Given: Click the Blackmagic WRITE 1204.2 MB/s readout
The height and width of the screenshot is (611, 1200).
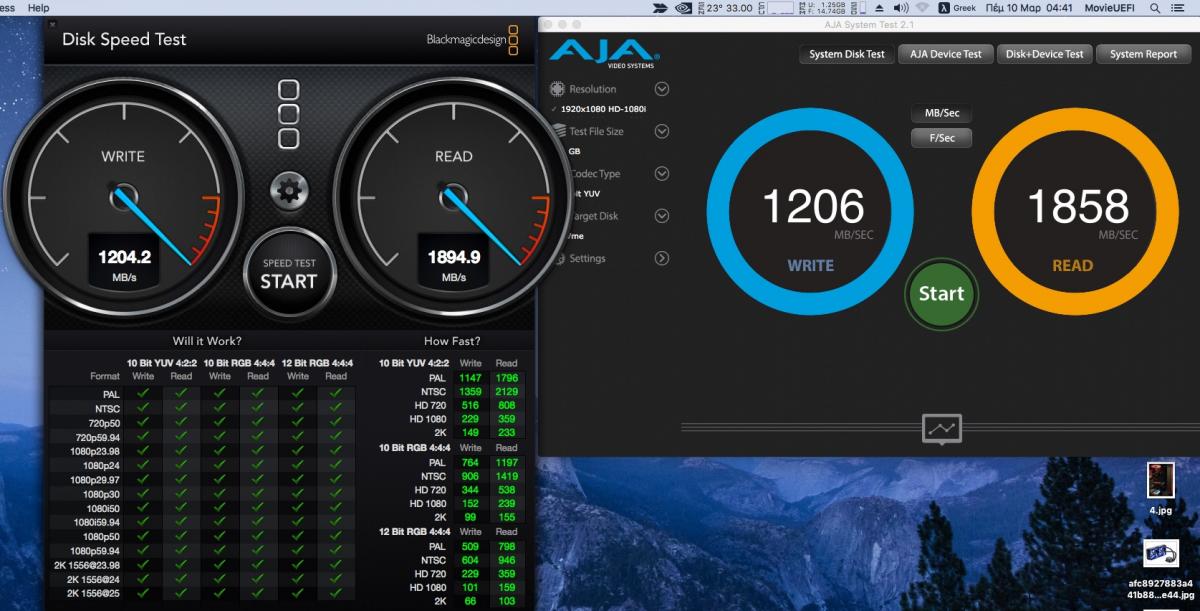Looking at the screenshot, I should (124, 263).
